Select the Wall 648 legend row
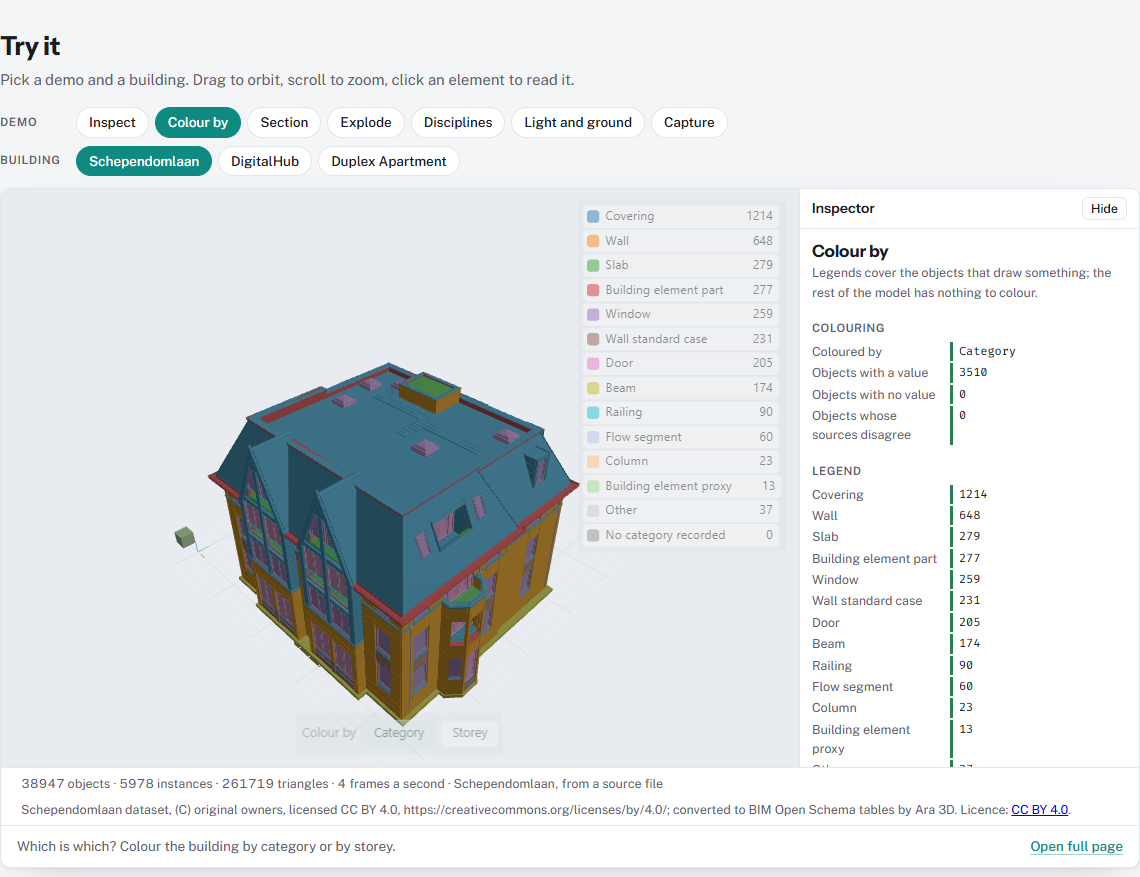This screenshot has width=1140, height=877. [x=681, y=241]
